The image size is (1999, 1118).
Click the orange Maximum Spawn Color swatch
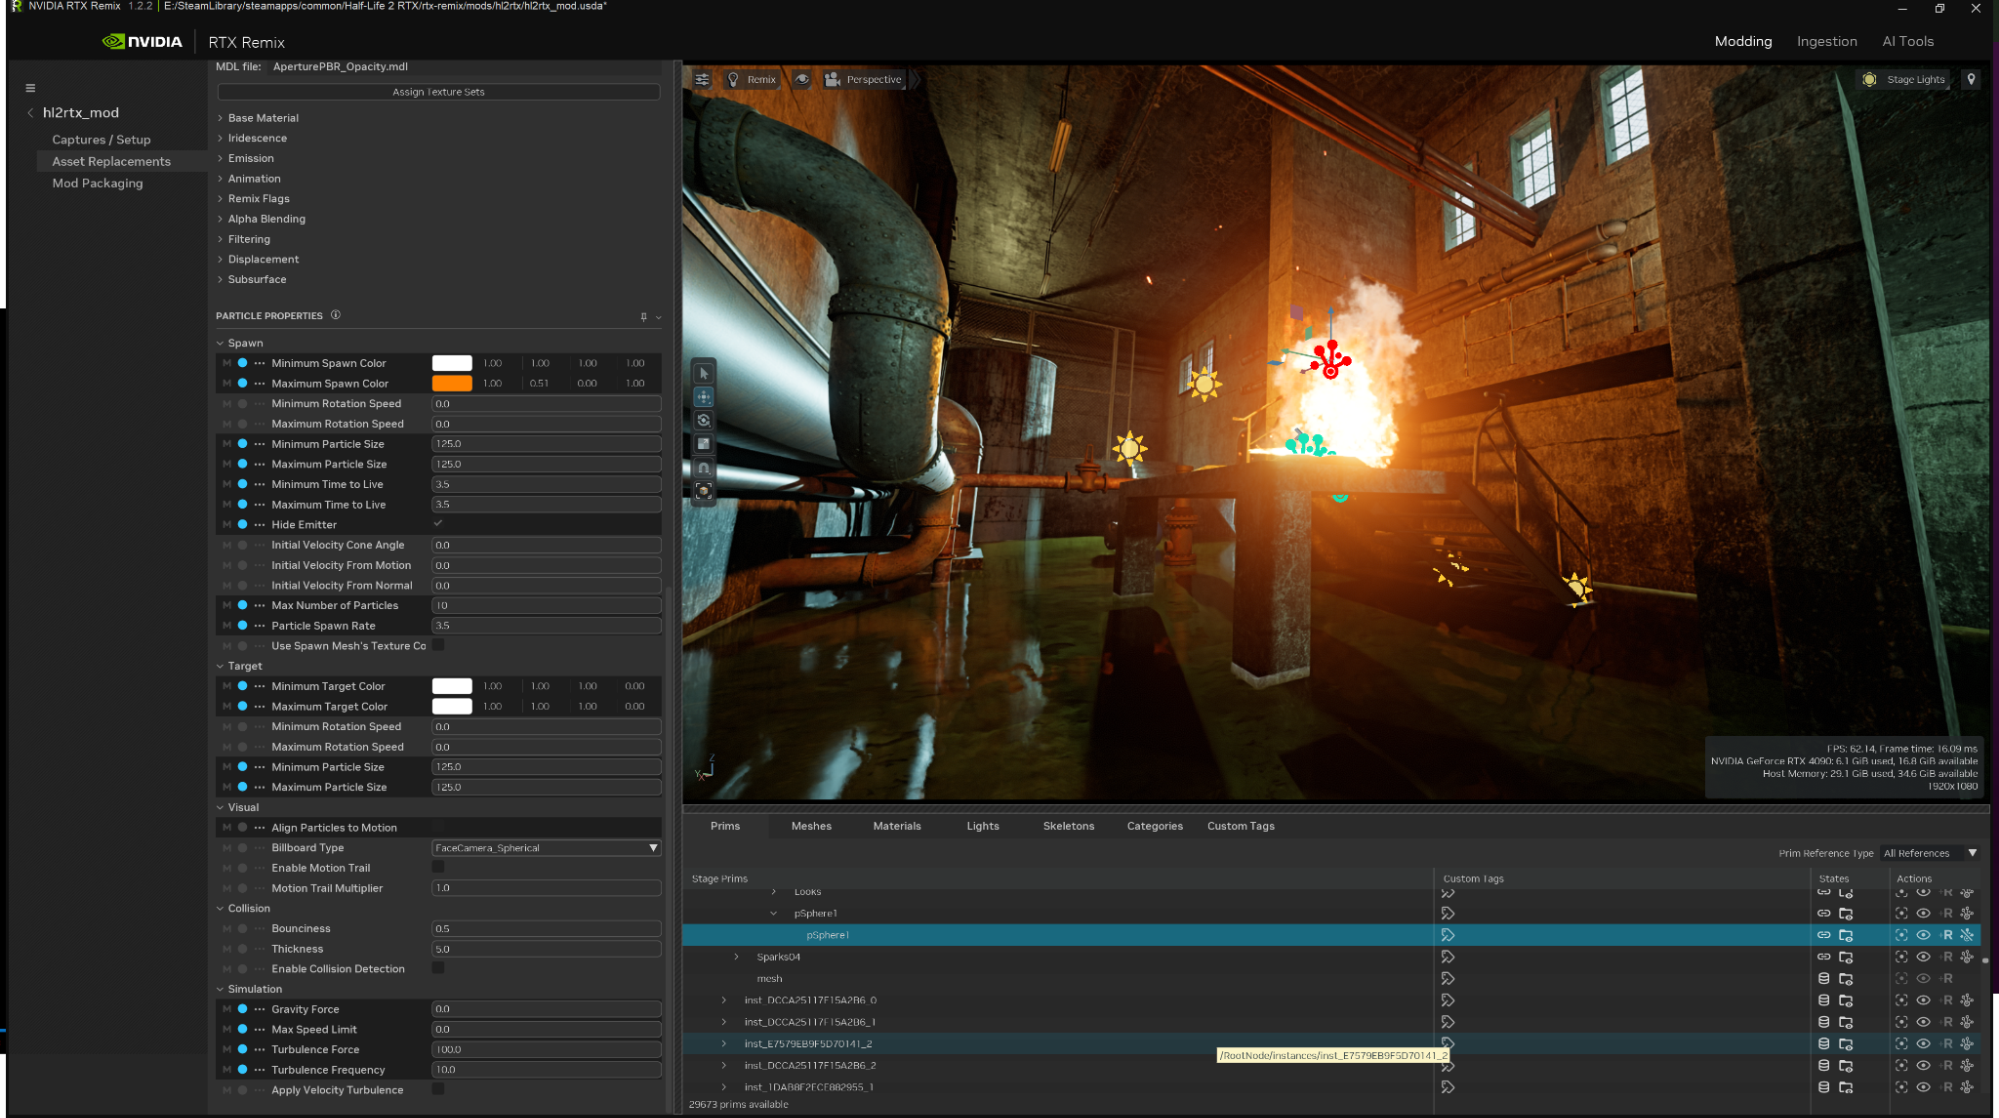click(x=452, y=383)
